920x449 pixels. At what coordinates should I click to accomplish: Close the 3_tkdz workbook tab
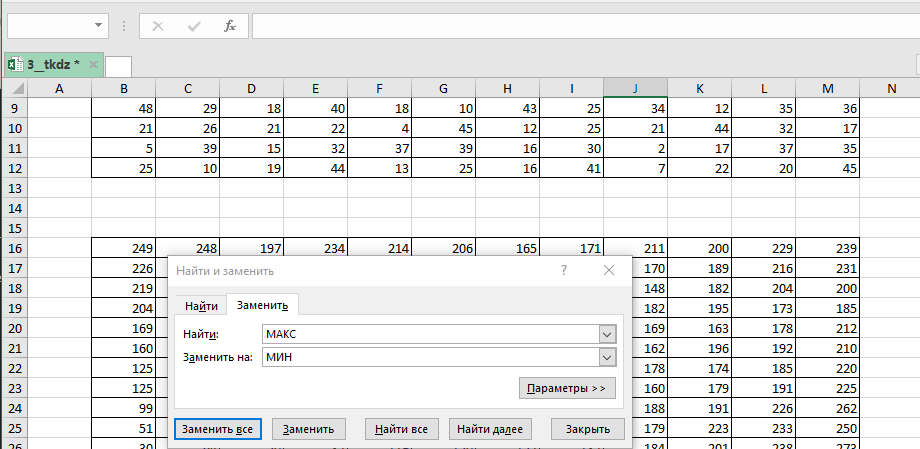pyautogui.click(x=94, y=65)
